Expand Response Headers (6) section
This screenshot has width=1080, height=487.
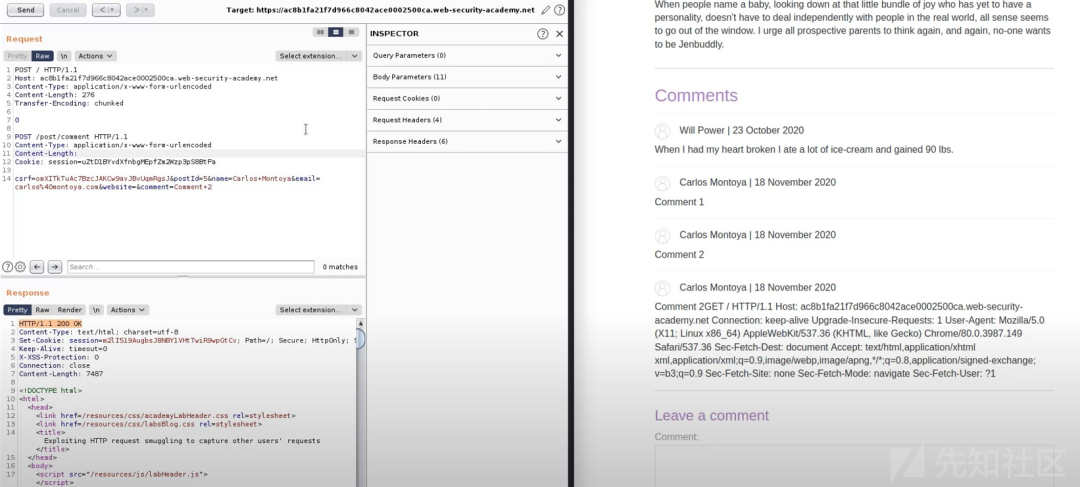tap(467, 141)
